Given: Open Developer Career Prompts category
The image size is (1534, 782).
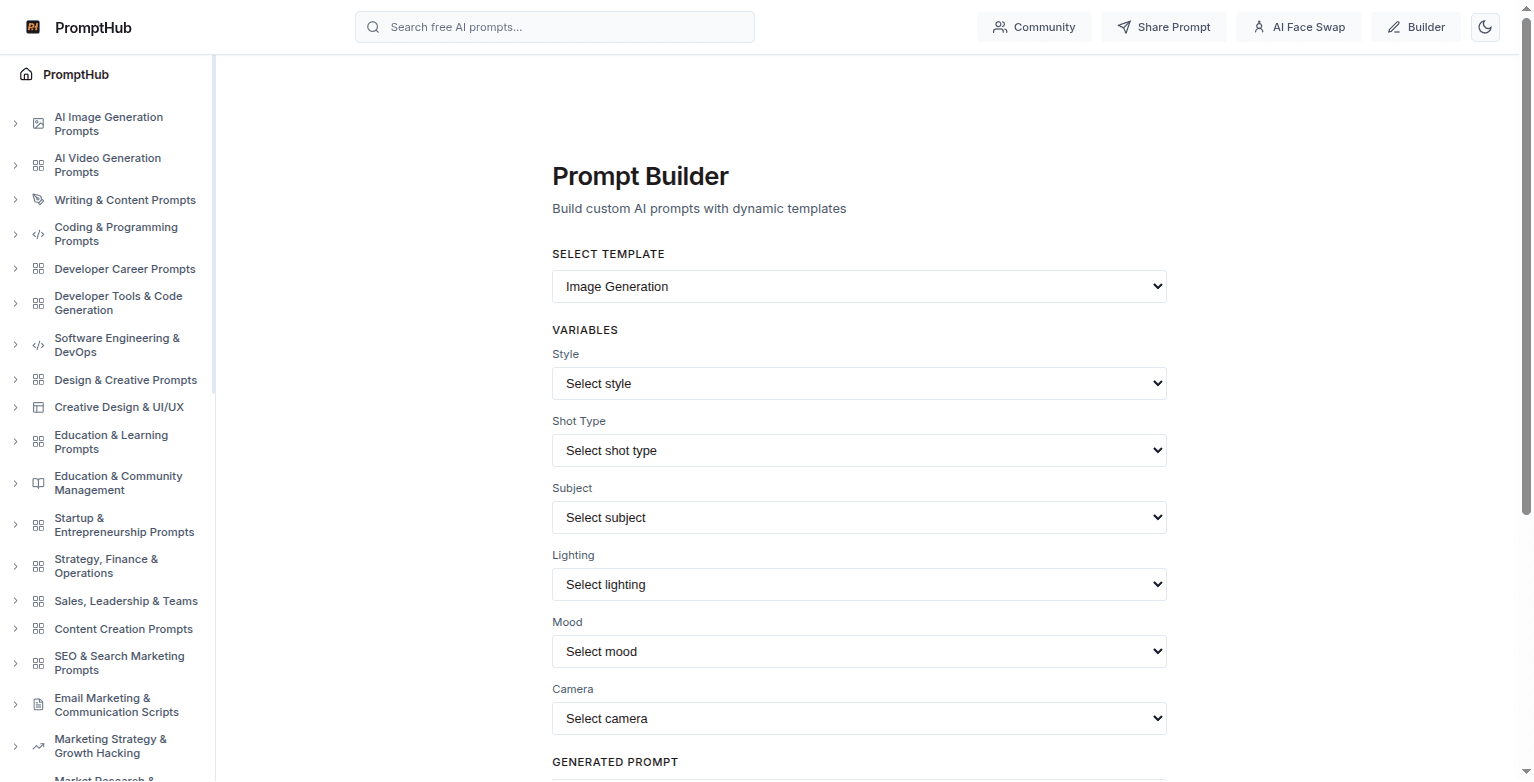Looking at the screenshot, I should (125, 269).
